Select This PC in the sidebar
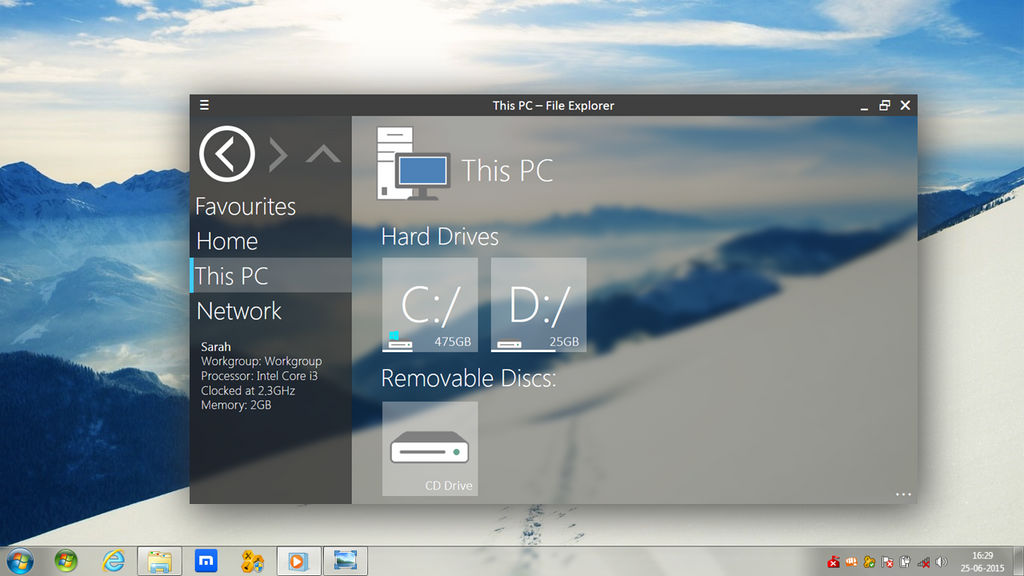This screenshot has width=1024, height=576. pos(271,276)
